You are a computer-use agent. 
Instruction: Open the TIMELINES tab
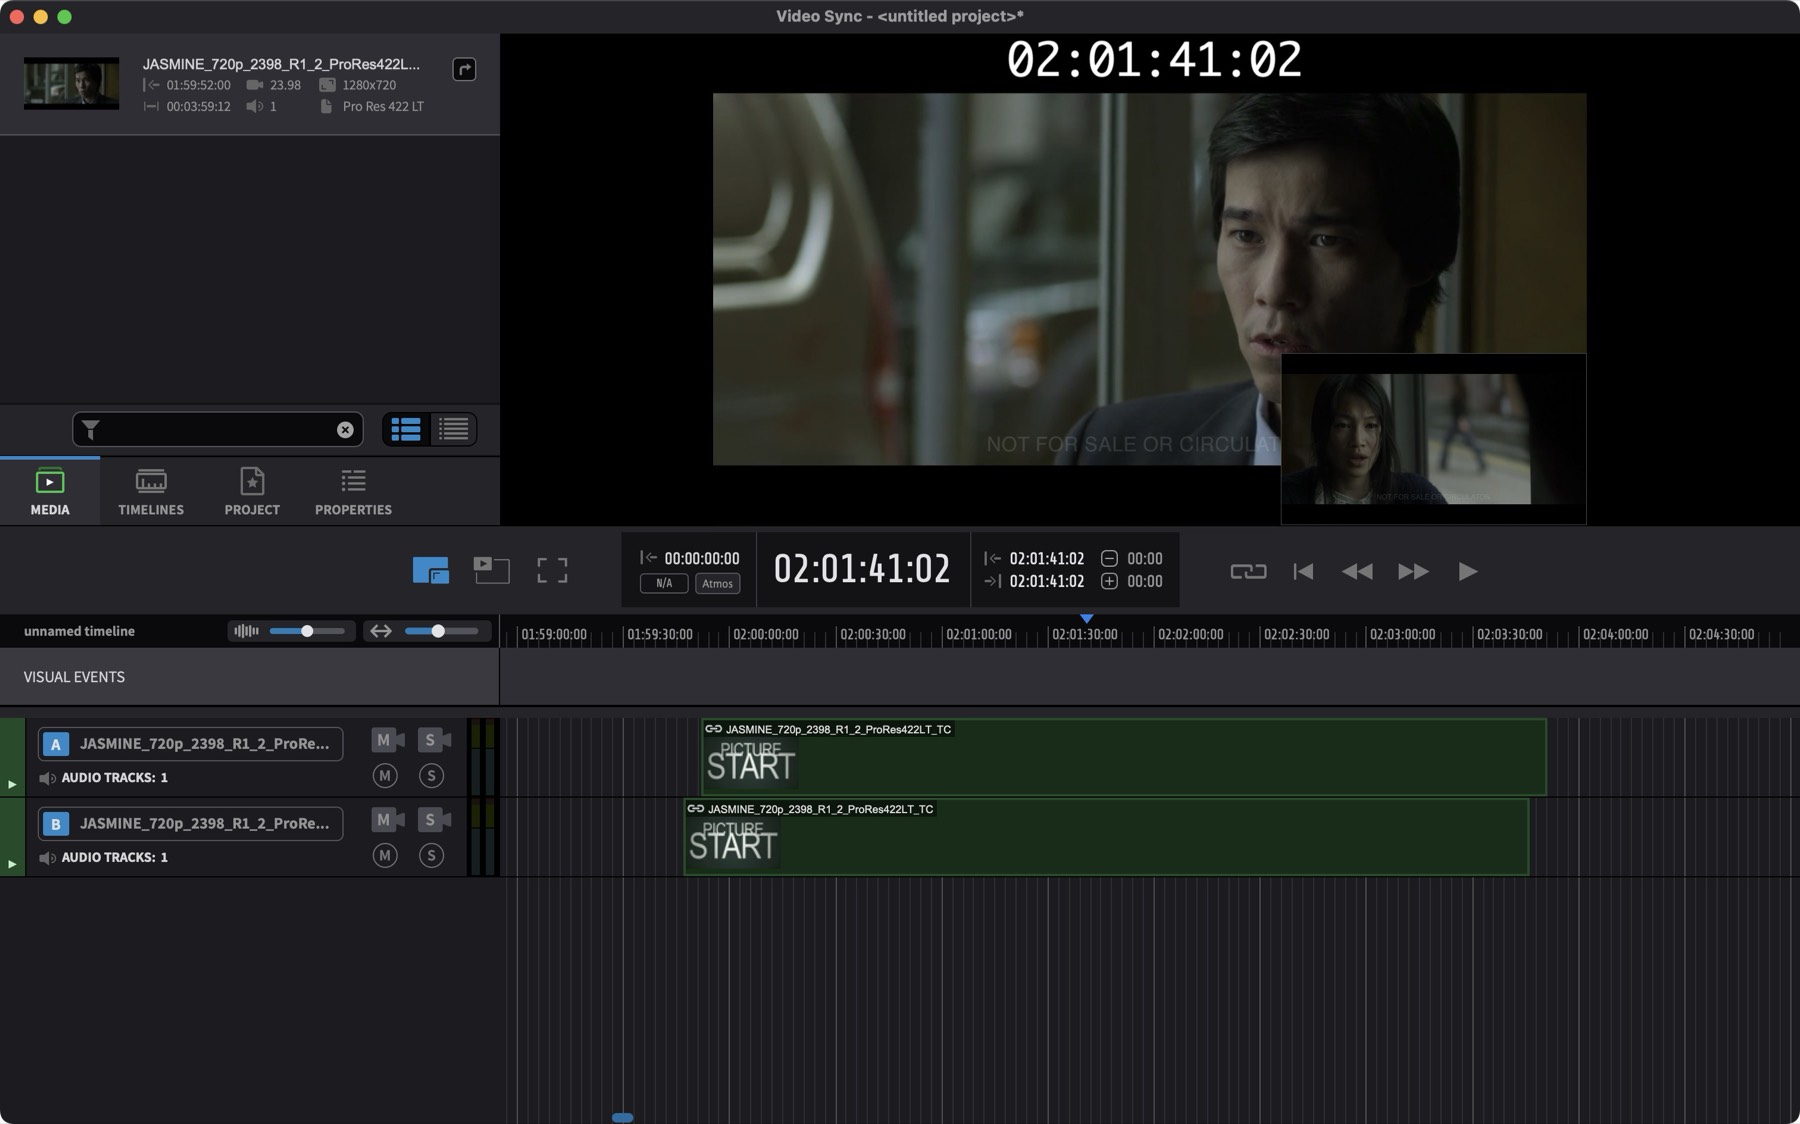[151, 492]
